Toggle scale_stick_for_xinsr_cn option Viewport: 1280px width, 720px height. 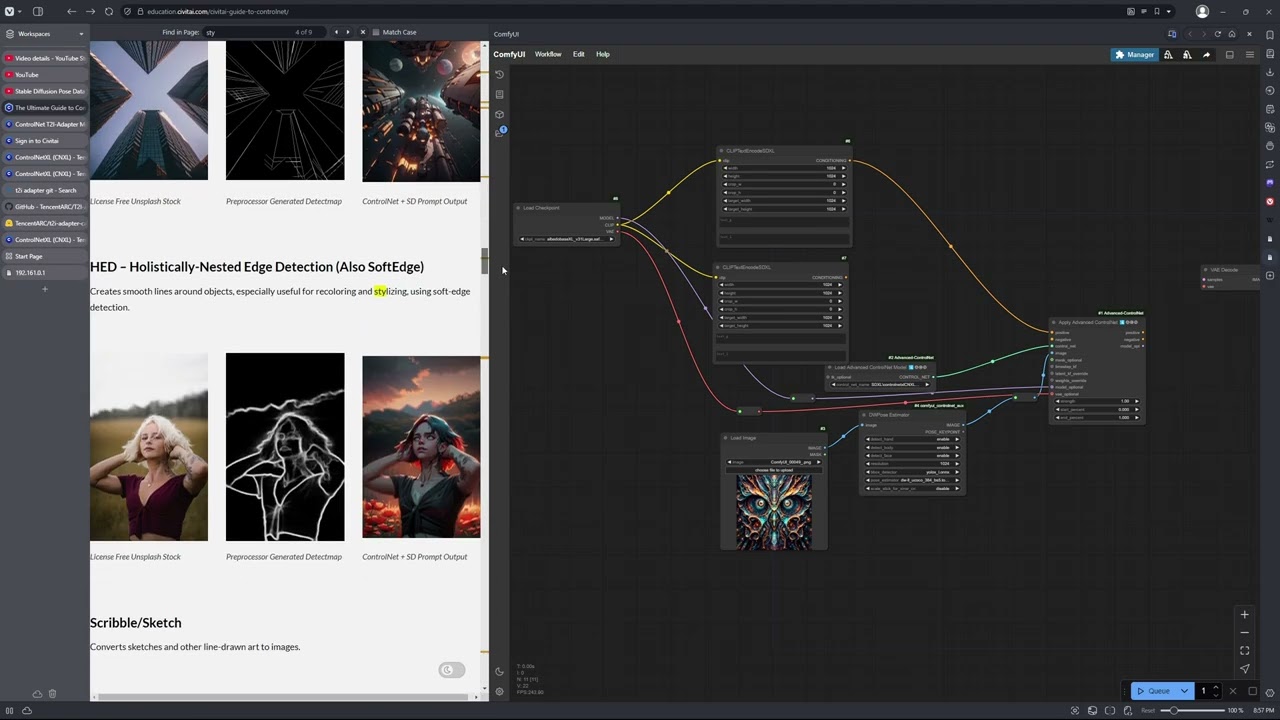click(x=913, y=489)
